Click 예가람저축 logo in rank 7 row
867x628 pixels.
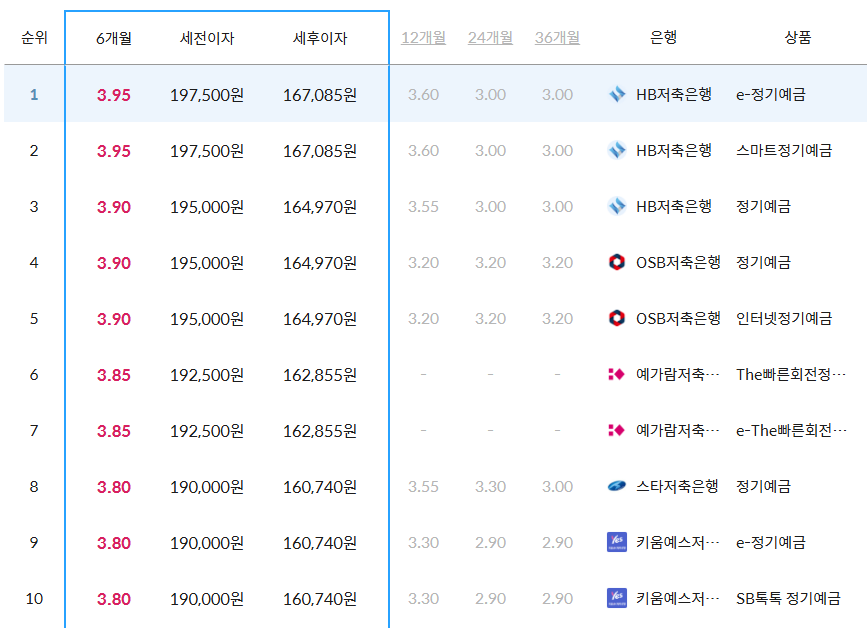pos(617,430)
